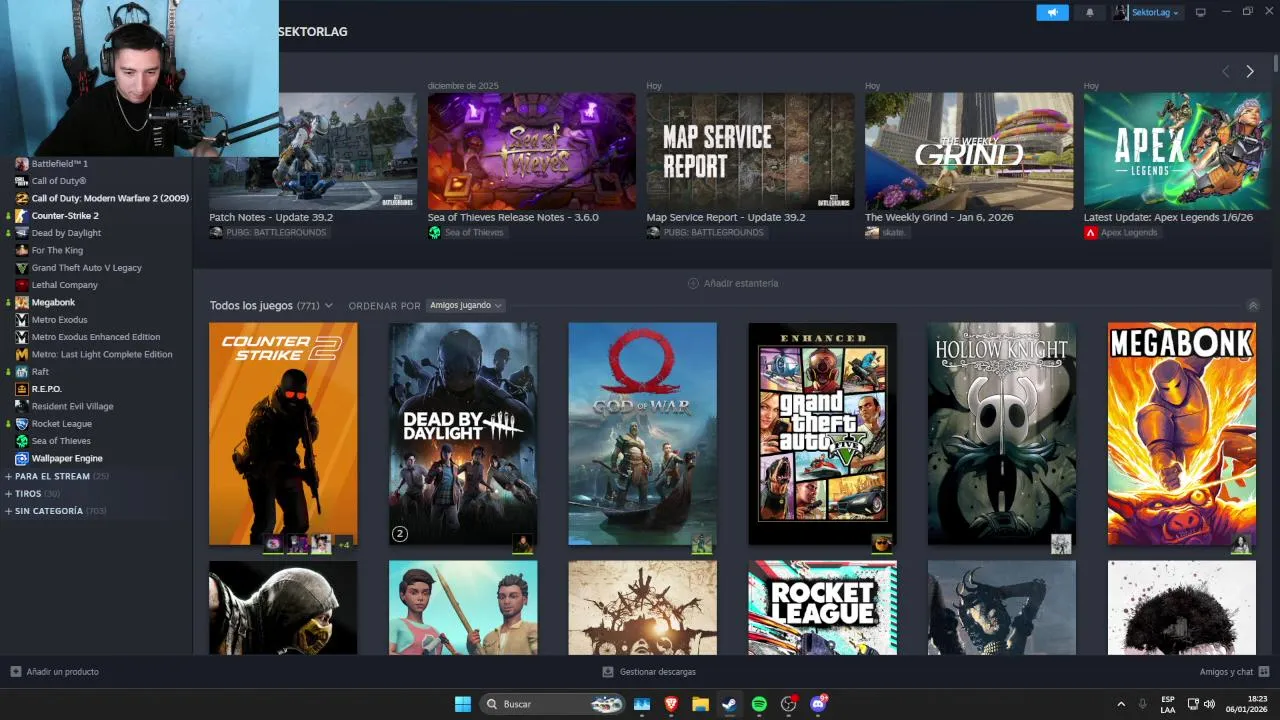The image size is (1280, 720).
Task: Click R.E.P.O. game icon in sidebar
Action: tap(22, 389)
